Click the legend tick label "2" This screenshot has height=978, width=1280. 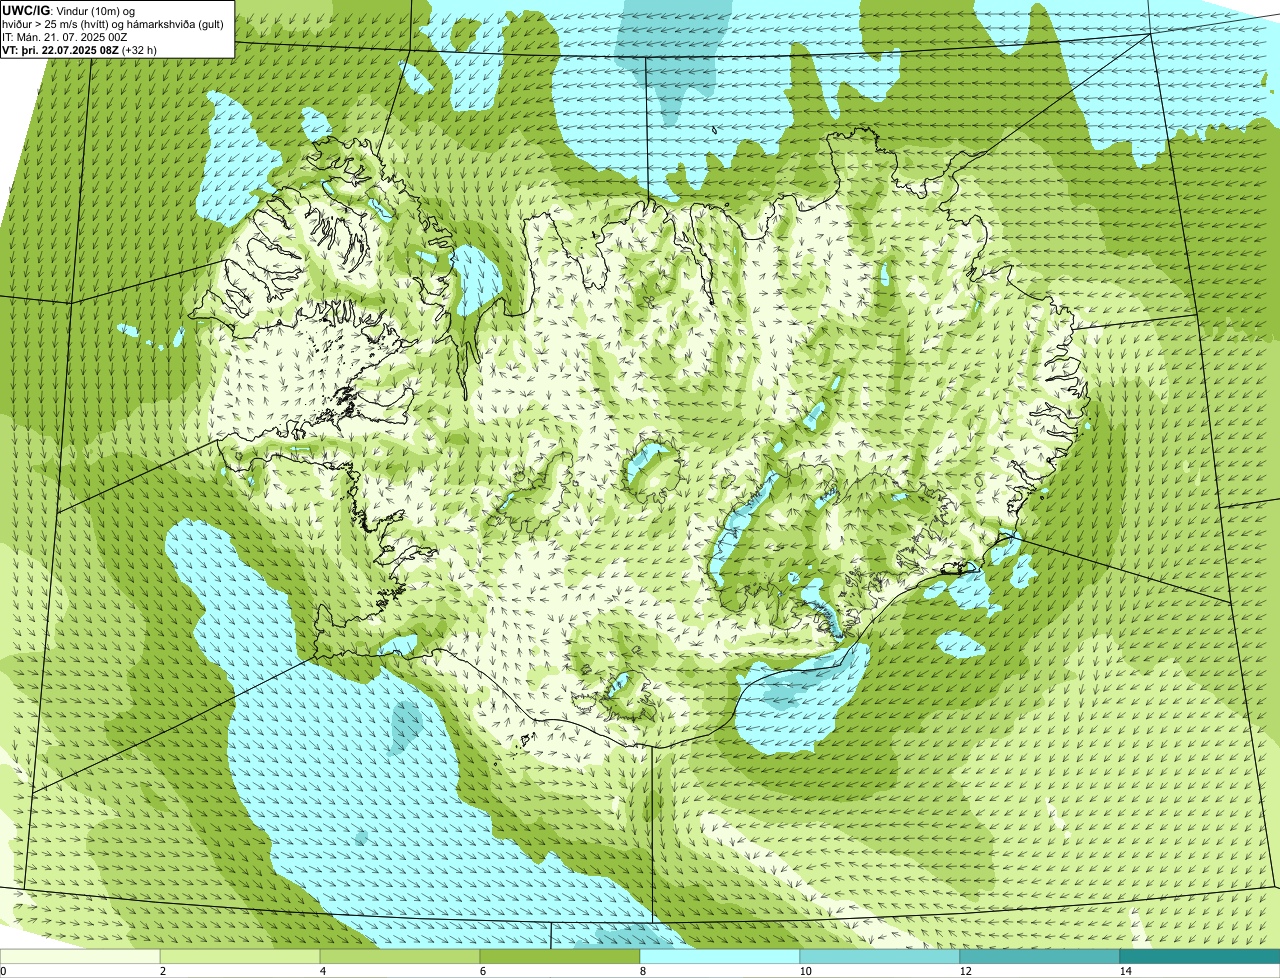pyautogui.click(x=162, y=971)
